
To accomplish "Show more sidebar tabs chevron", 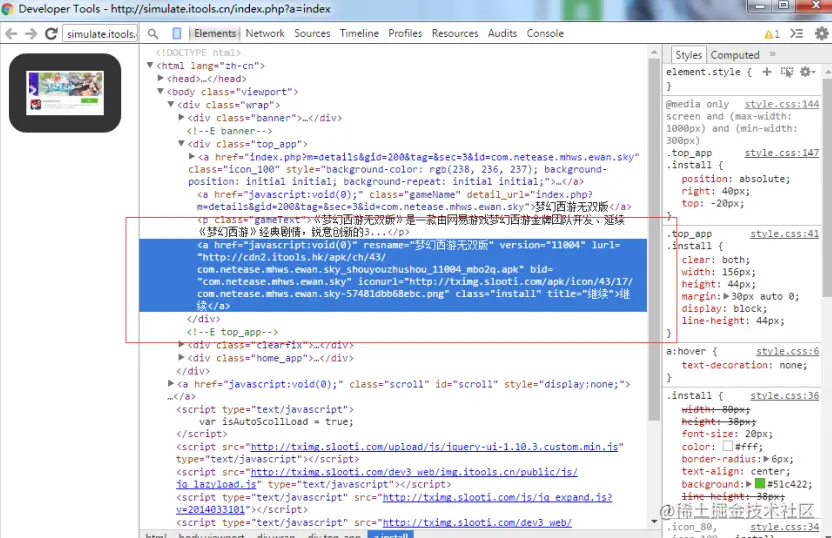I will [773, 54].
